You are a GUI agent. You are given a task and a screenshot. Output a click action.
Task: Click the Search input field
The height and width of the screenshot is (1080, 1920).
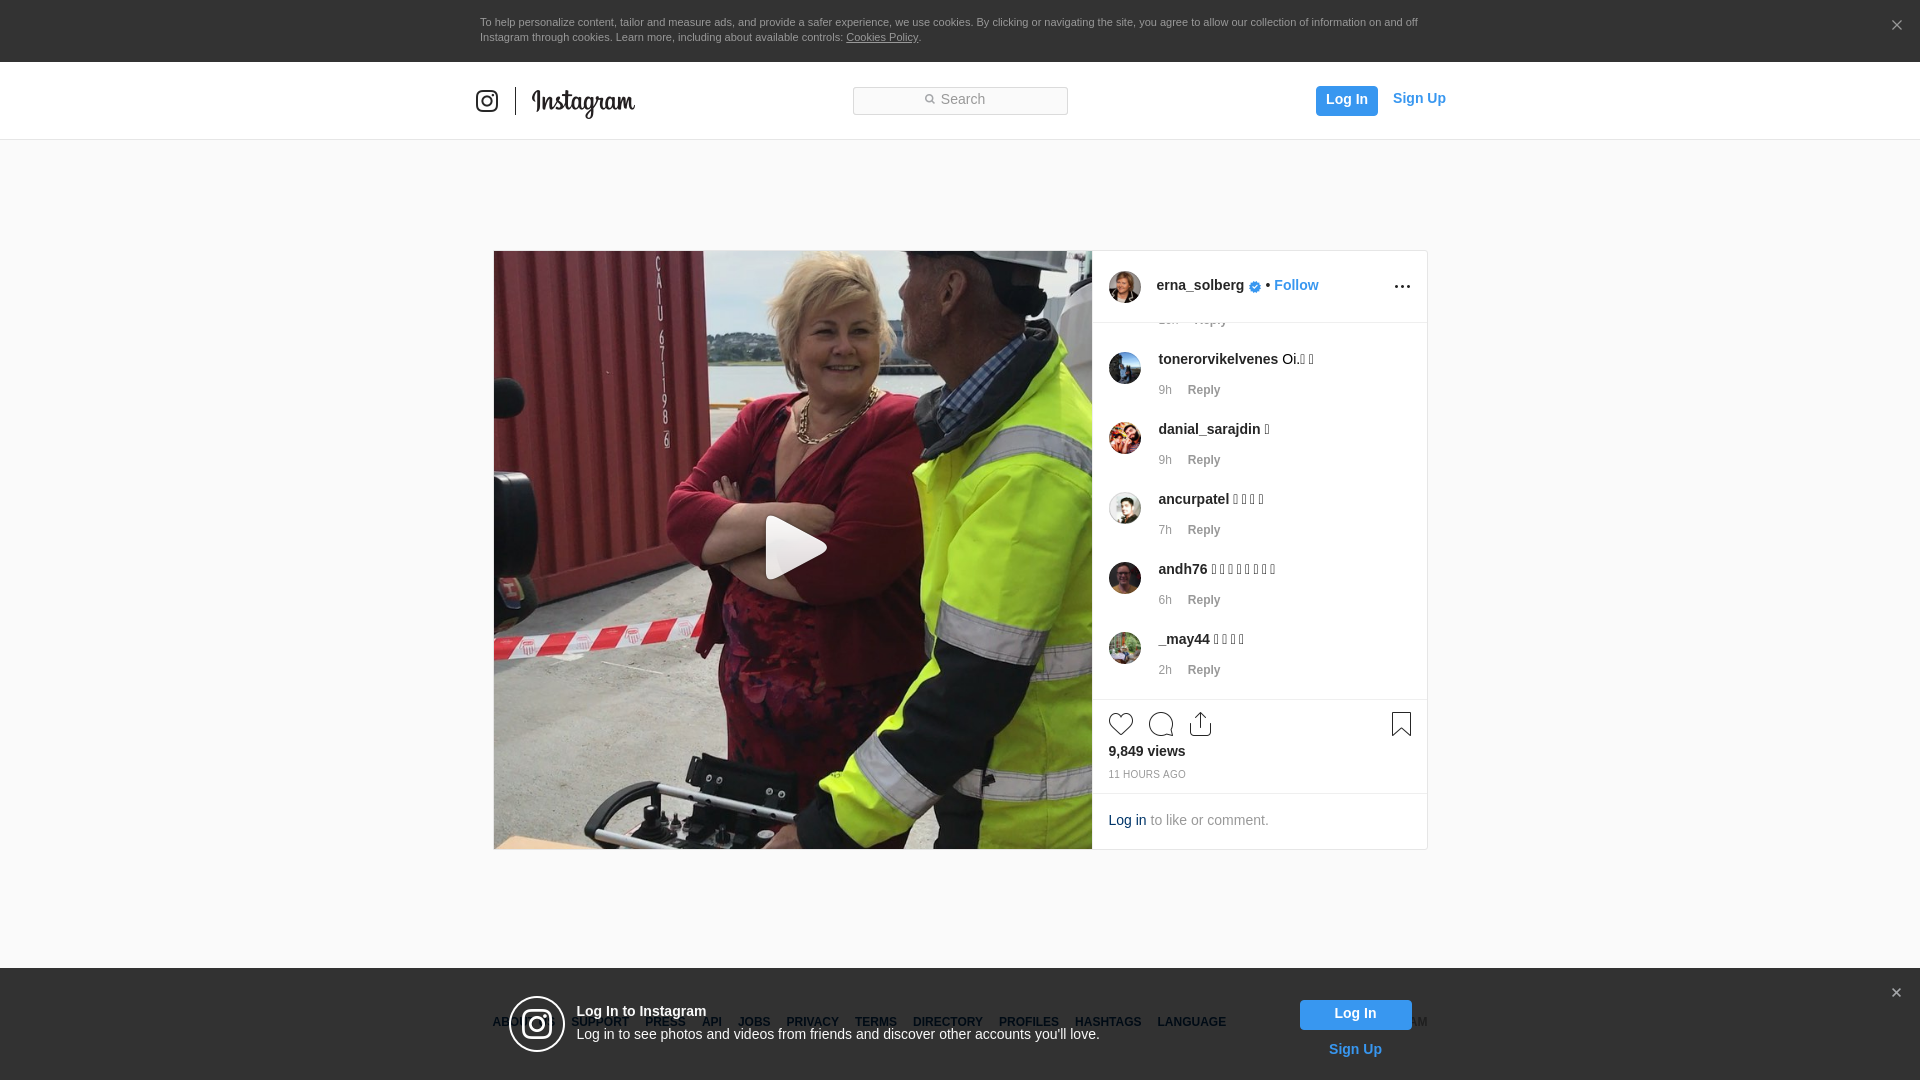click(960, 100)
